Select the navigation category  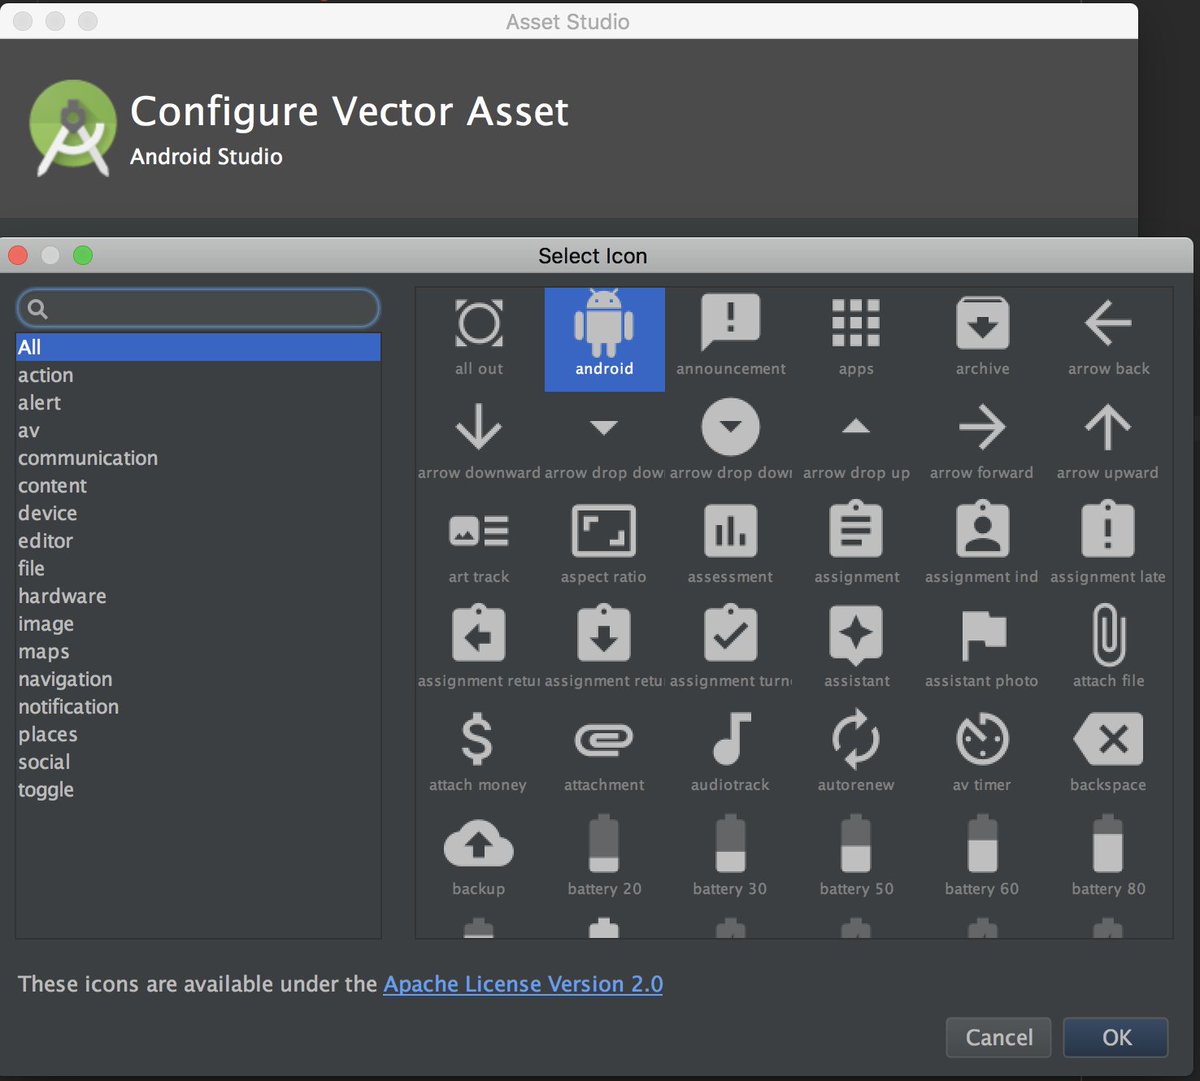pos(198,679)
